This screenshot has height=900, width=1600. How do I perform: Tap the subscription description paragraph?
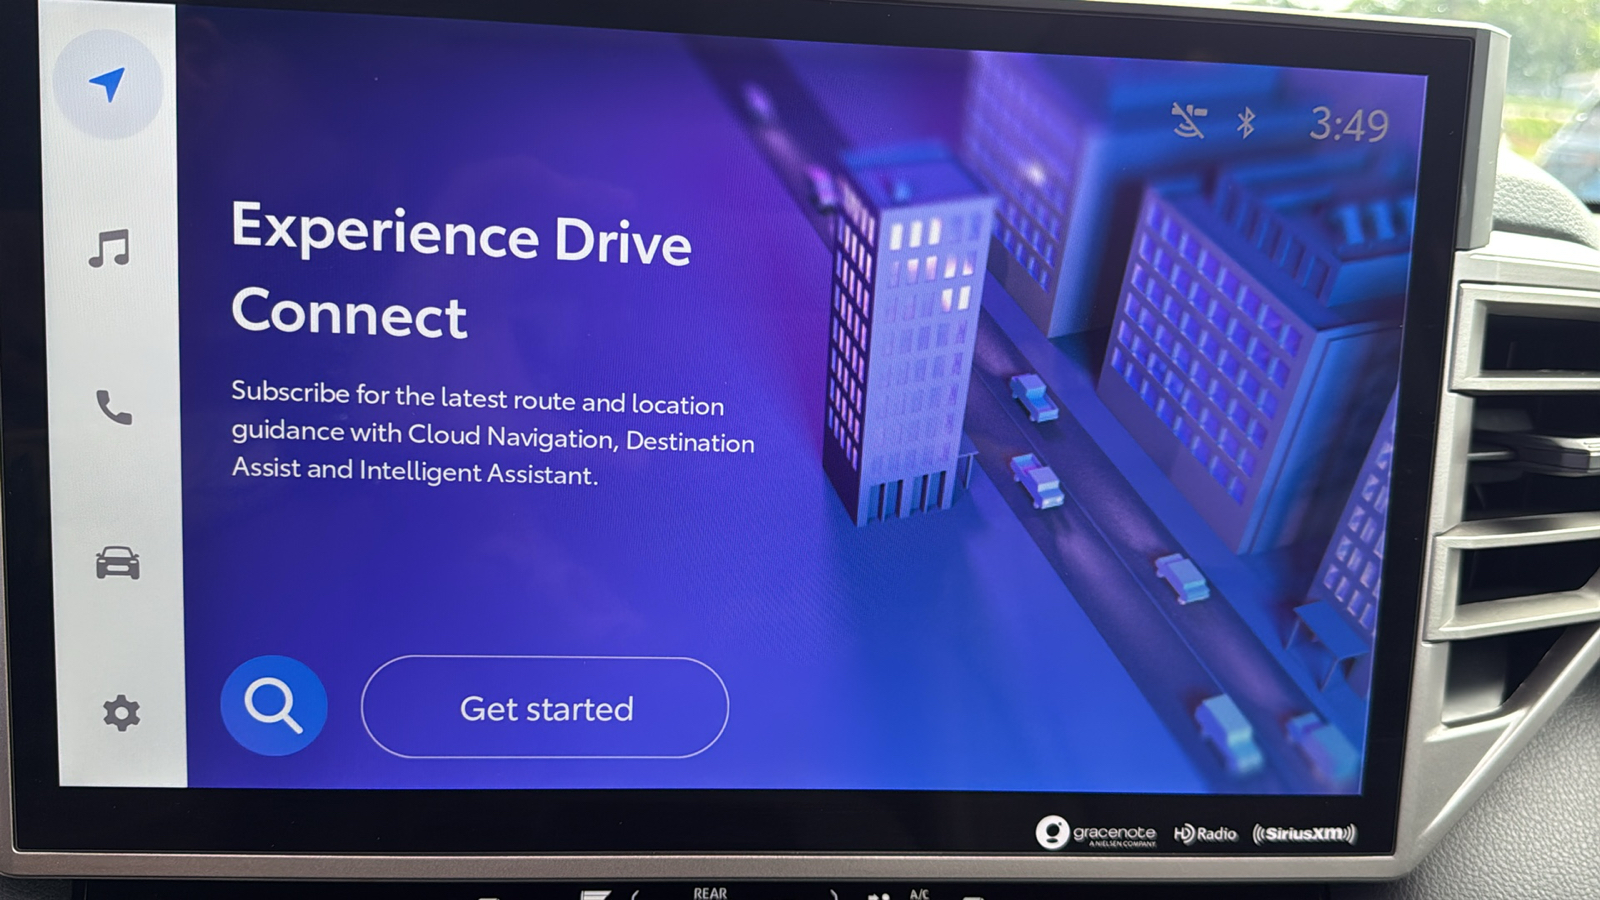(493, 433)
